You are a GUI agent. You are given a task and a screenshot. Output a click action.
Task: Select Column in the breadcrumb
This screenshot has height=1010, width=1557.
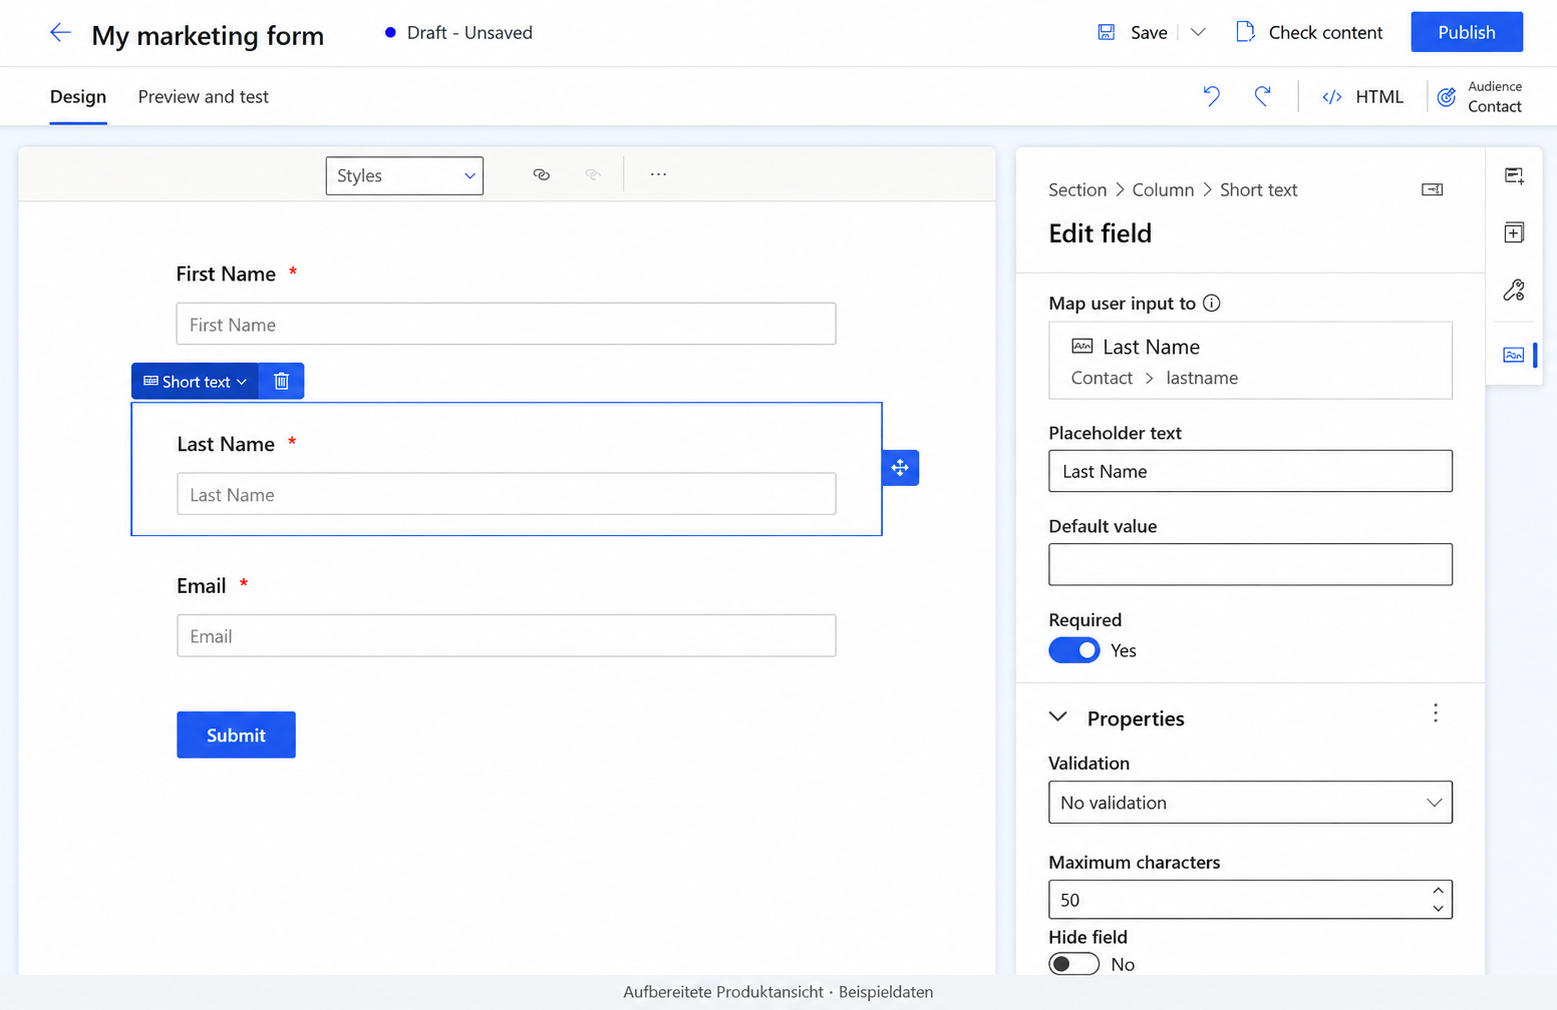(x=1163, y=190)
